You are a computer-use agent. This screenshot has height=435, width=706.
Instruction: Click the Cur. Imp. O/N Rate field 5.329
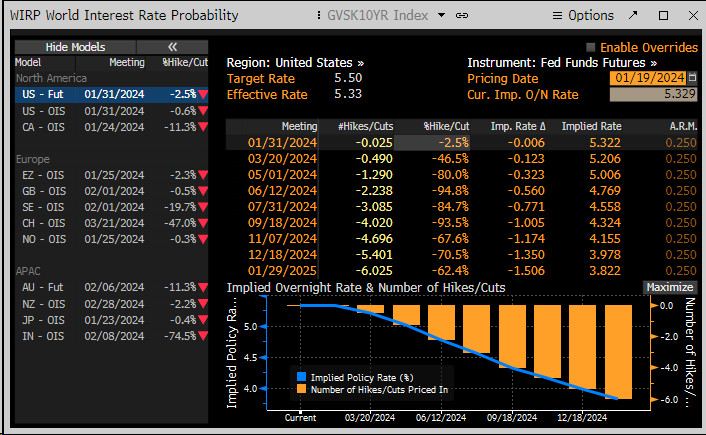[653, 94]
